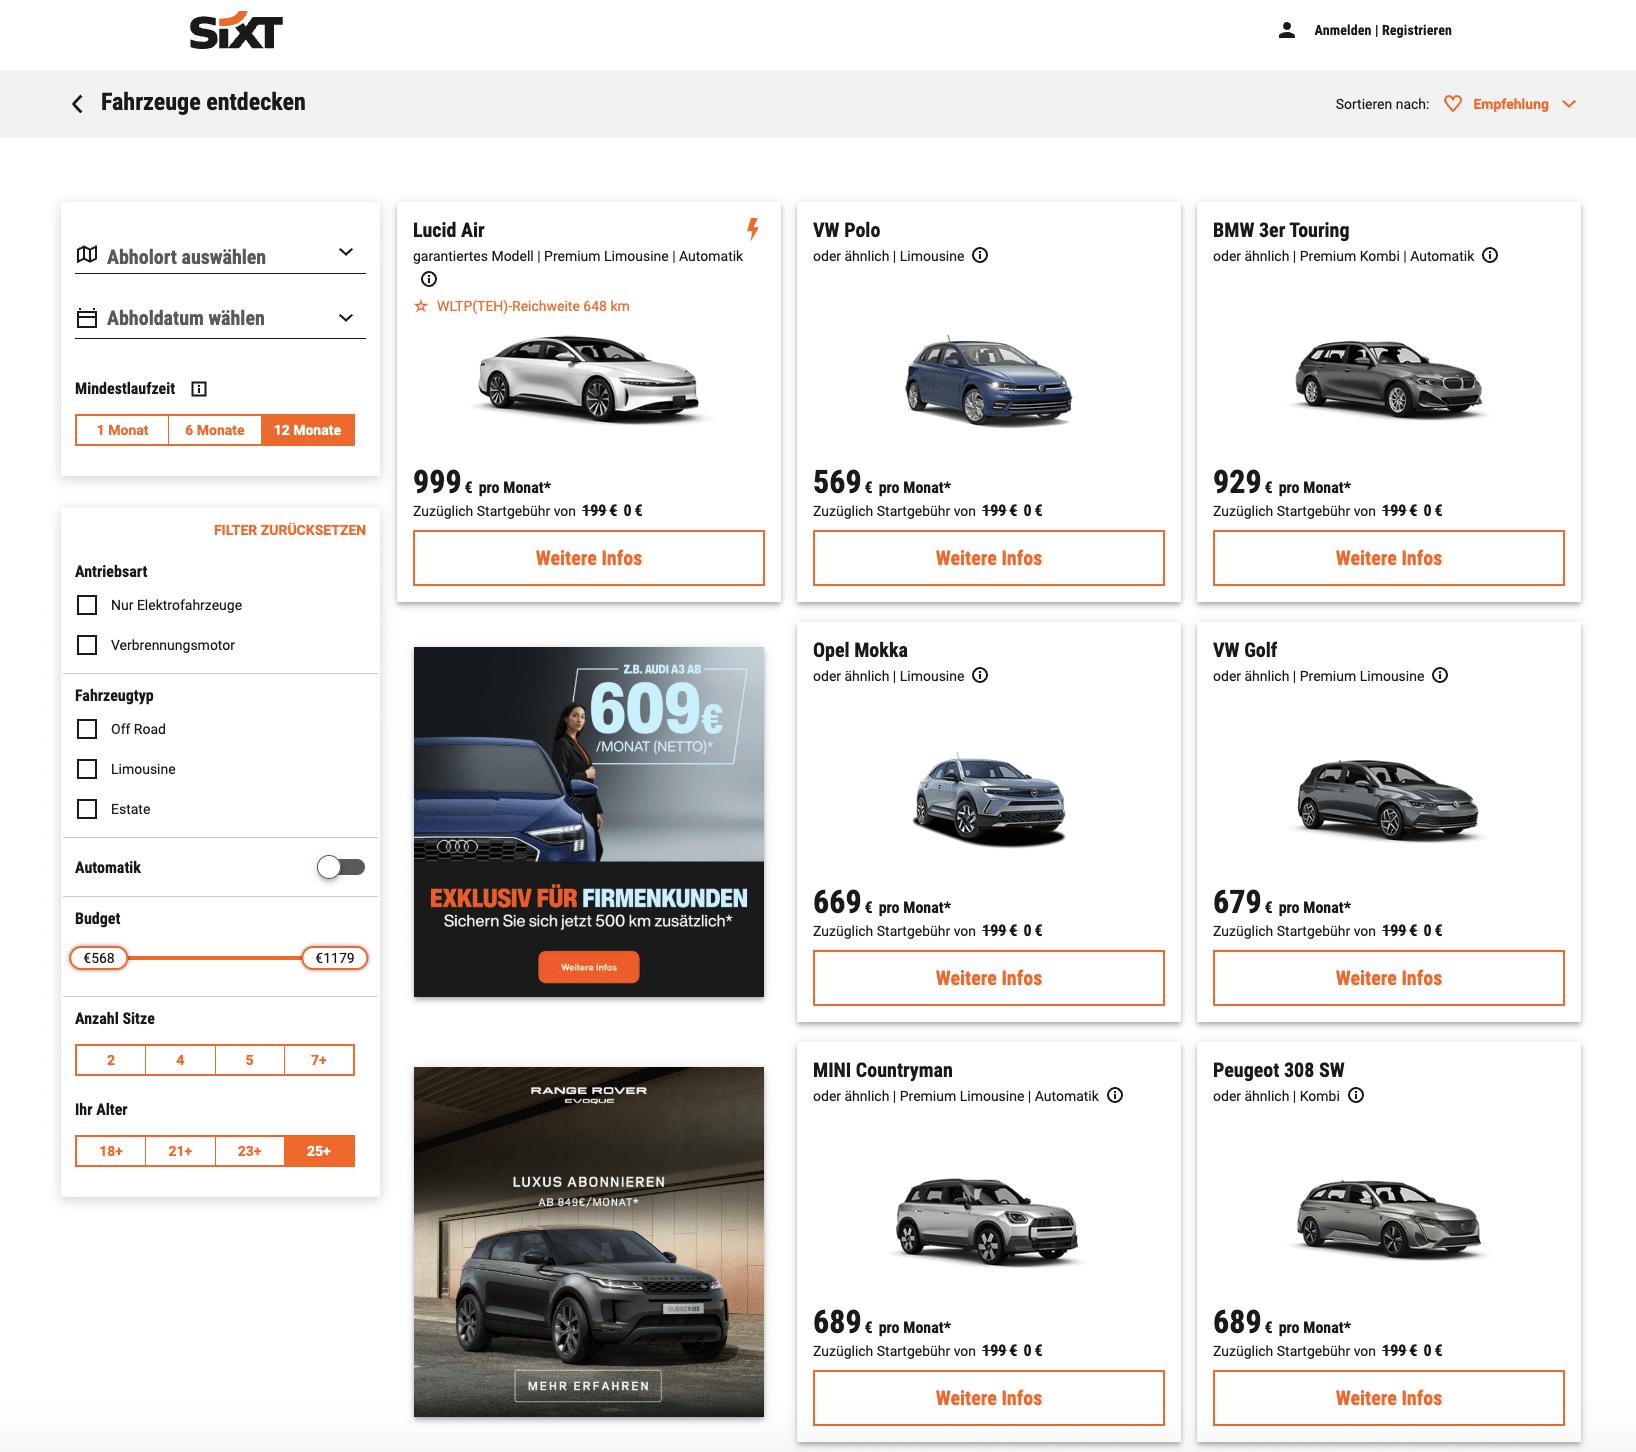Click the SIXT logo
1636x1452 pixels.
point(236,31)
